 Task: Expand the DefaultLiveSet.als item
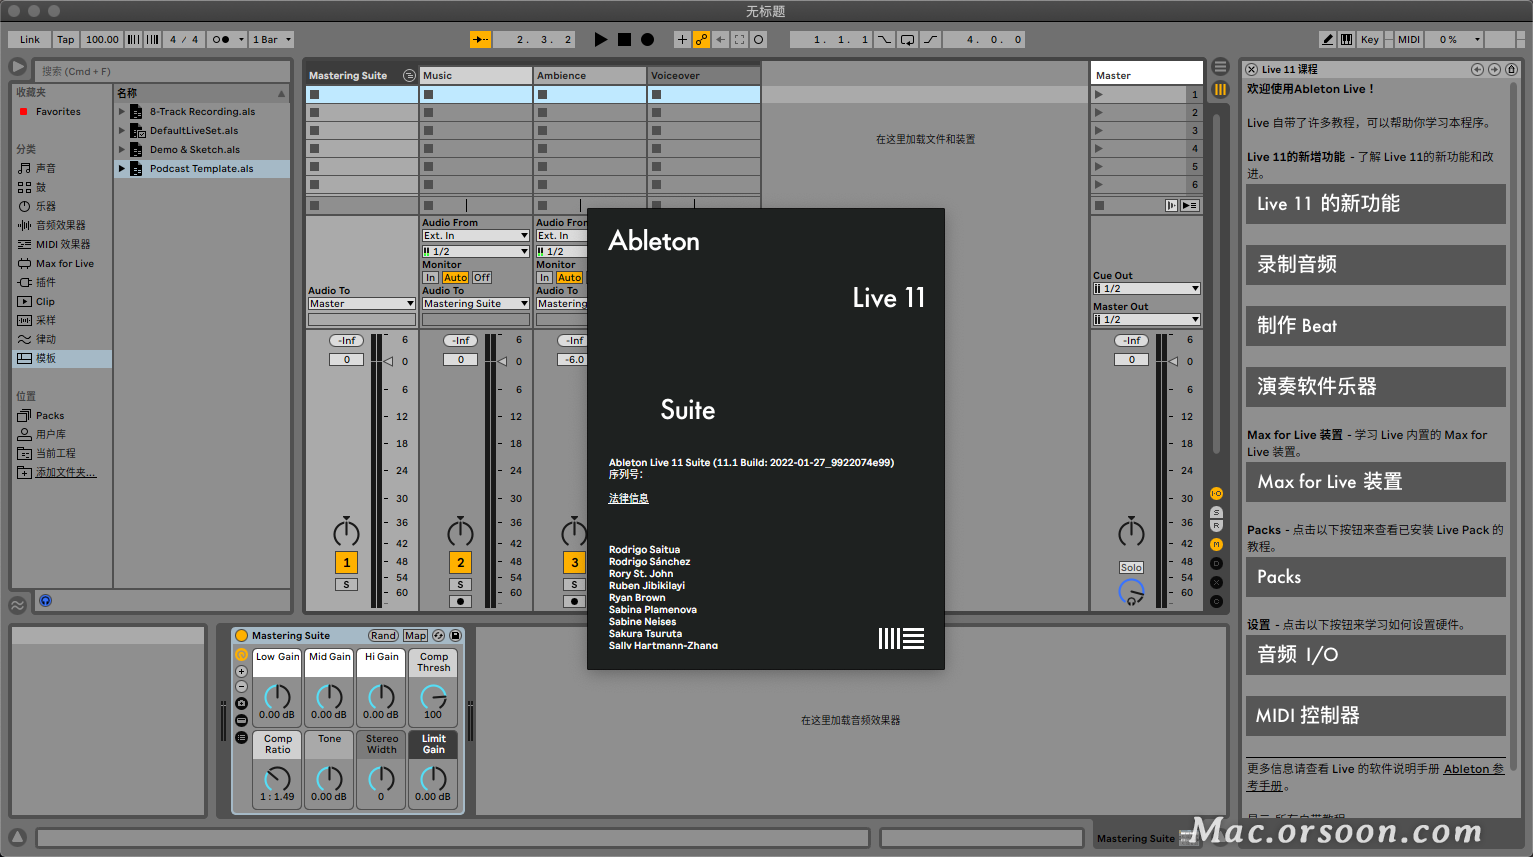point(122,131)
